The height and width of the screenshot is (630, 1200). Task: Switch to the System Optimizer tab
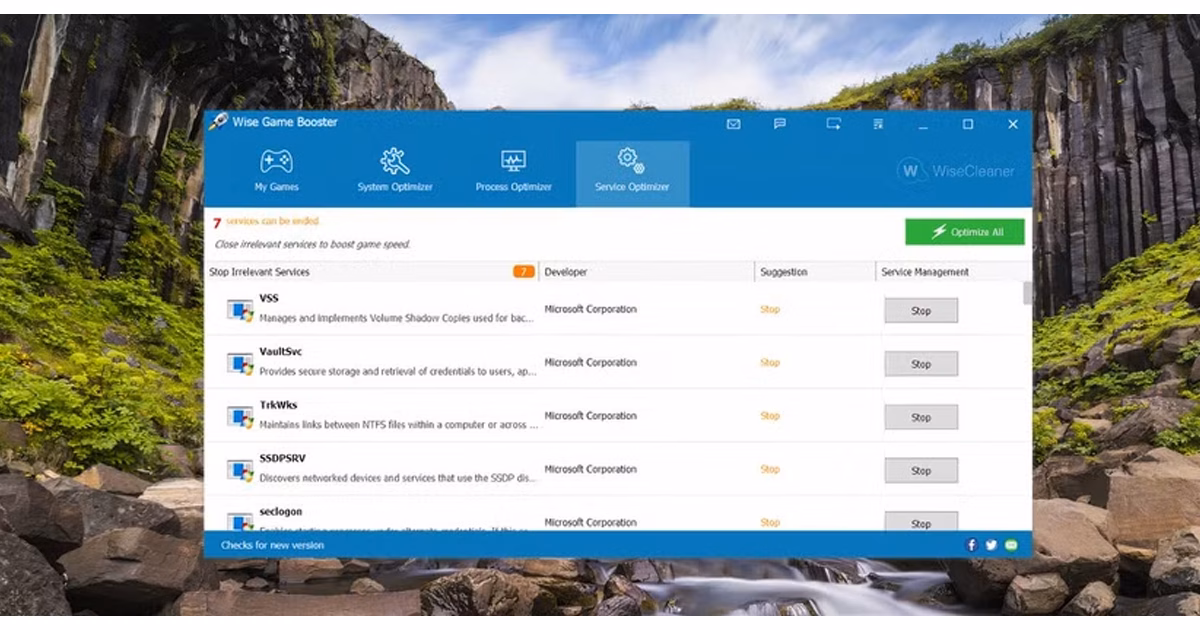click(x=395, y=172)
